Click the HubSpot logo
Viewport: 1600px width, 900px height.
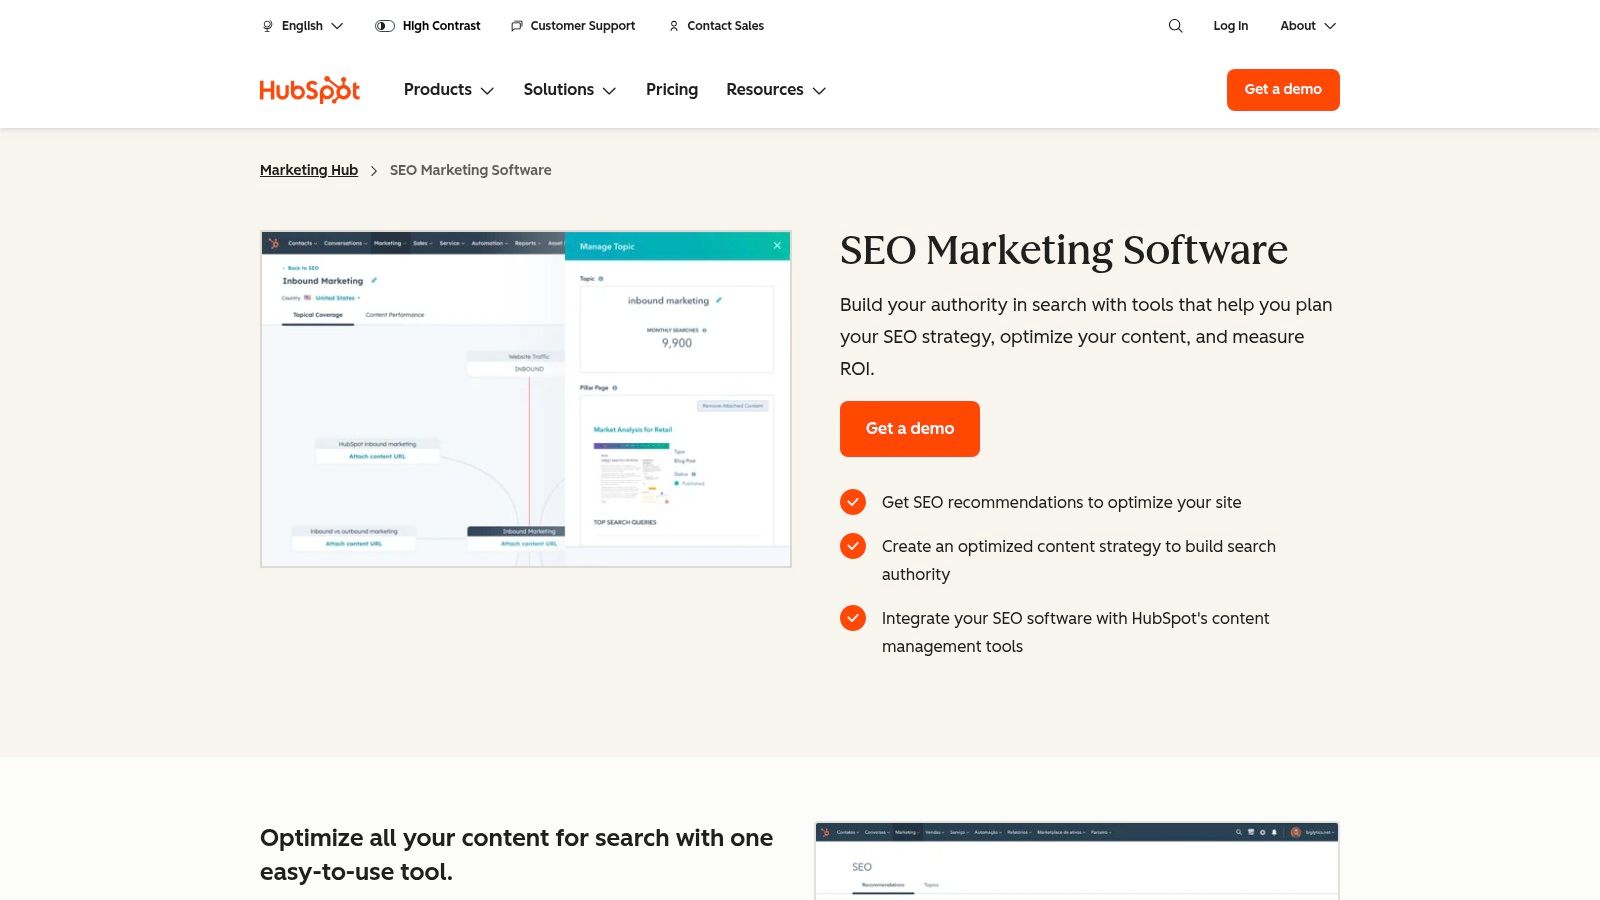[310, 90]
